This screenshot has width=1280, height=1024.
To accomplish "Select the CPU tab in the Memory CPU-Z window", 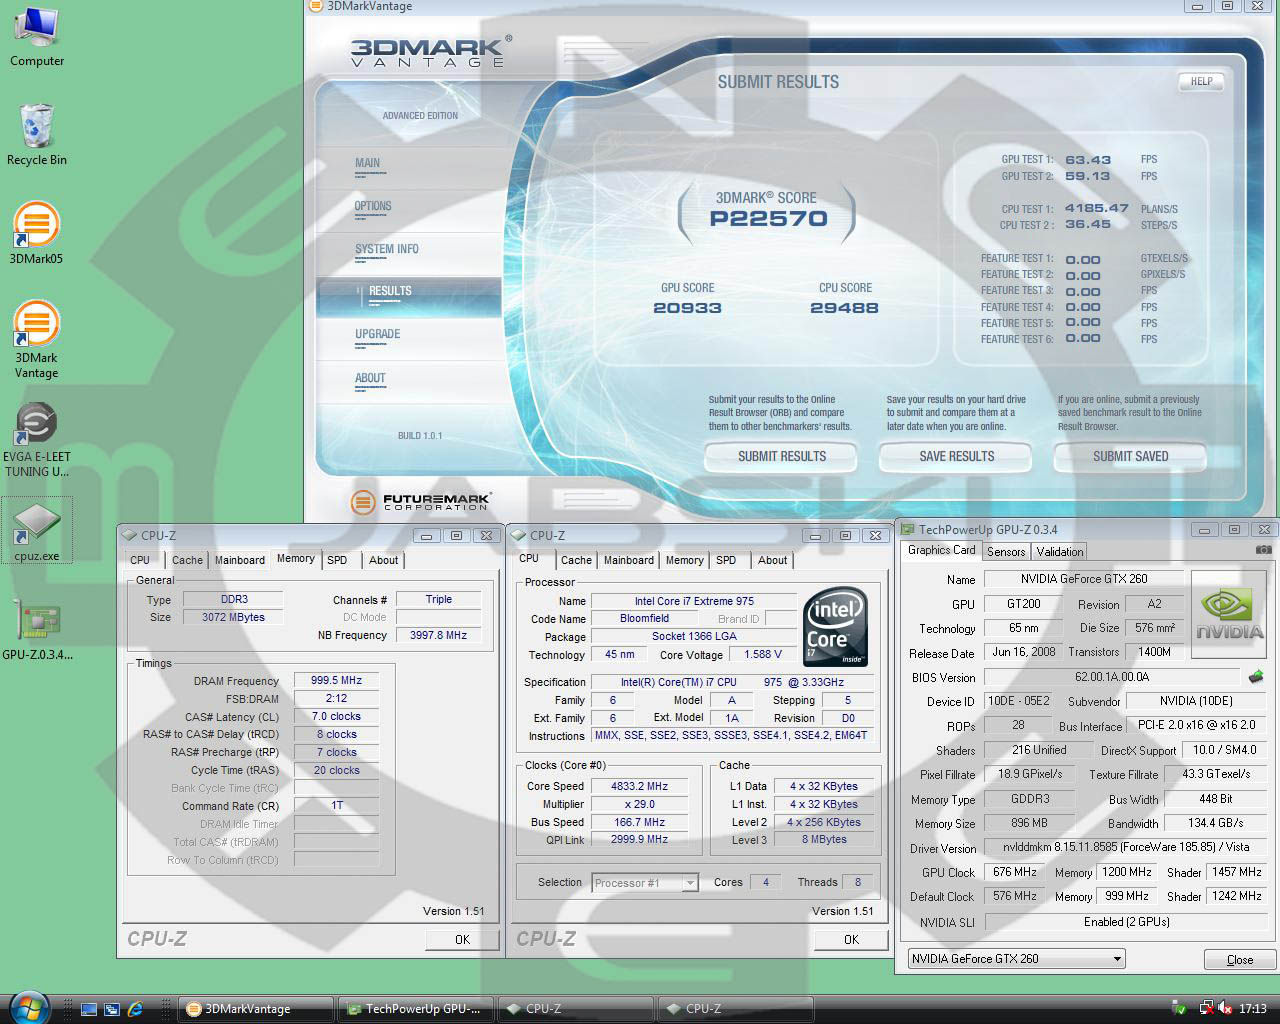I will pyautogui.click(x=140, y=560).
